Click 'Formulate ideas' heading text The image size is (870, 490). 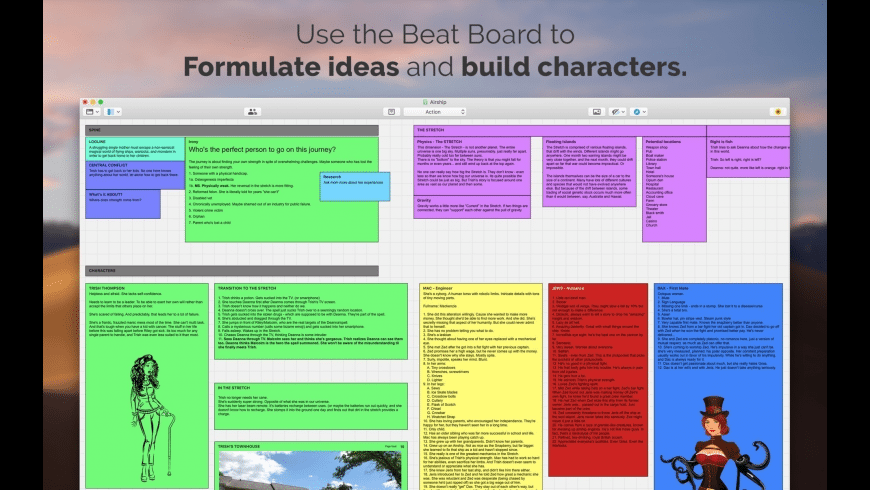click(x=291, y=67)
